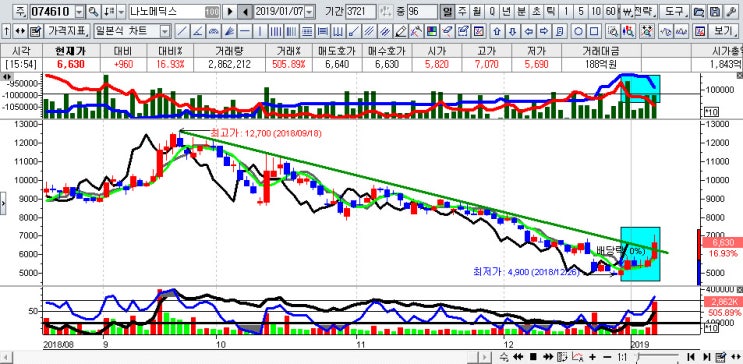This screenshot has width=743, height=364.
Task: Adjust the chart zoom slider
Action: [657, 357]
